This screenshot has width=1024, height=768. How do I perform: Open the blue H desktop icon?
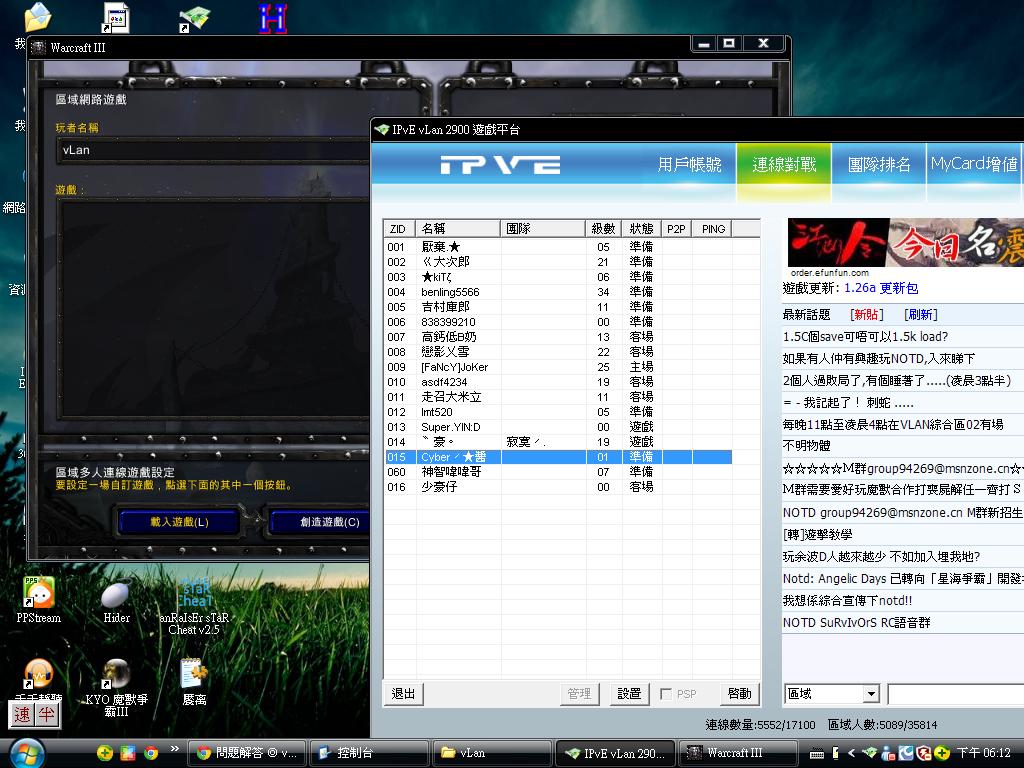pyautogui.click(x=272, y=18)
